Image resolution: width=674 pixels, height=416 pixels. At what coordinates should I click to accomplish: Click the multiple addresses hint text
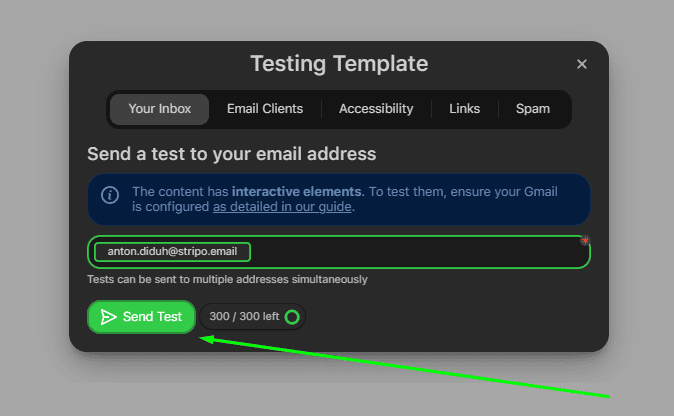[227, 279]
